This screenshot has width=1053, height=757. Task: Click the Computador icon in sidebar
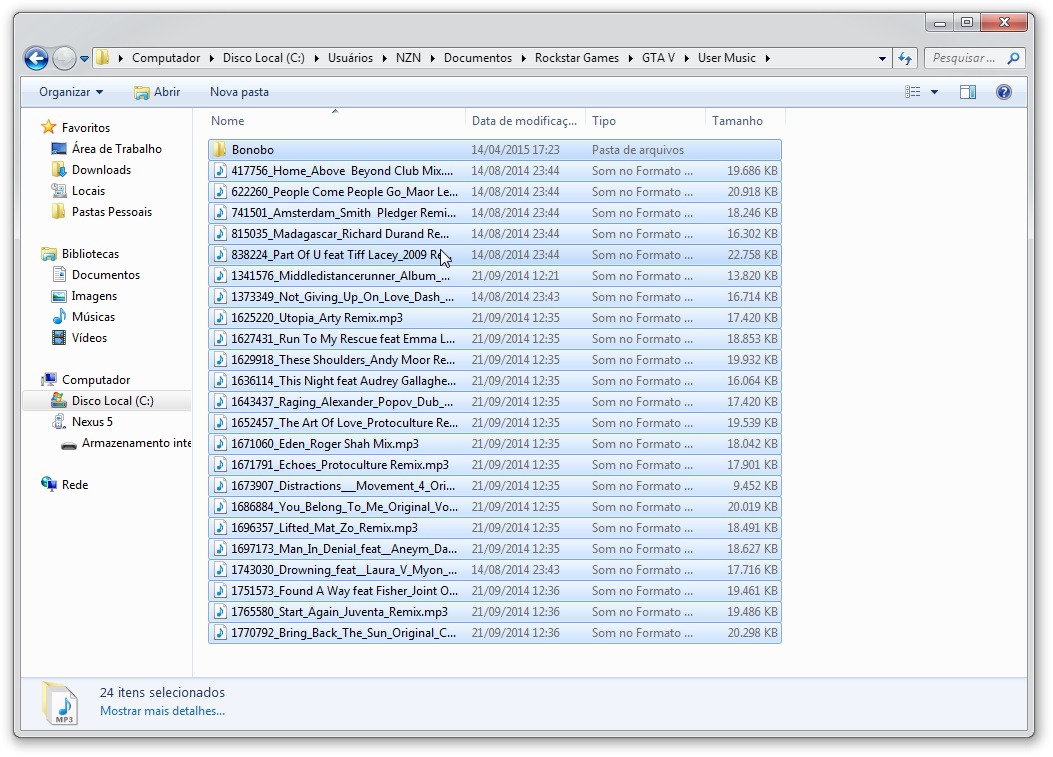coord(48,380)
